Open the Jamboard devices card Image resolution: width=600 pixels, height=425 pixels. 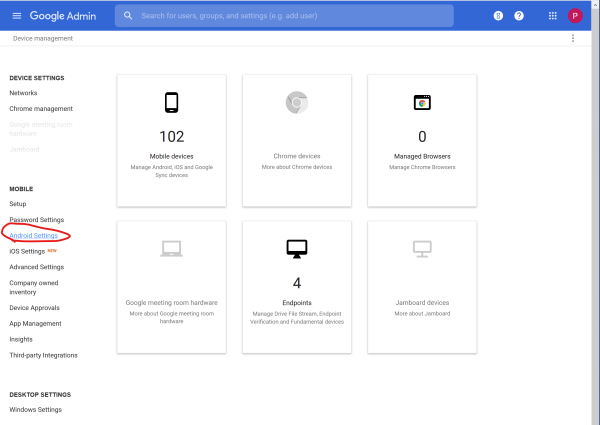[x=422, y=286]
